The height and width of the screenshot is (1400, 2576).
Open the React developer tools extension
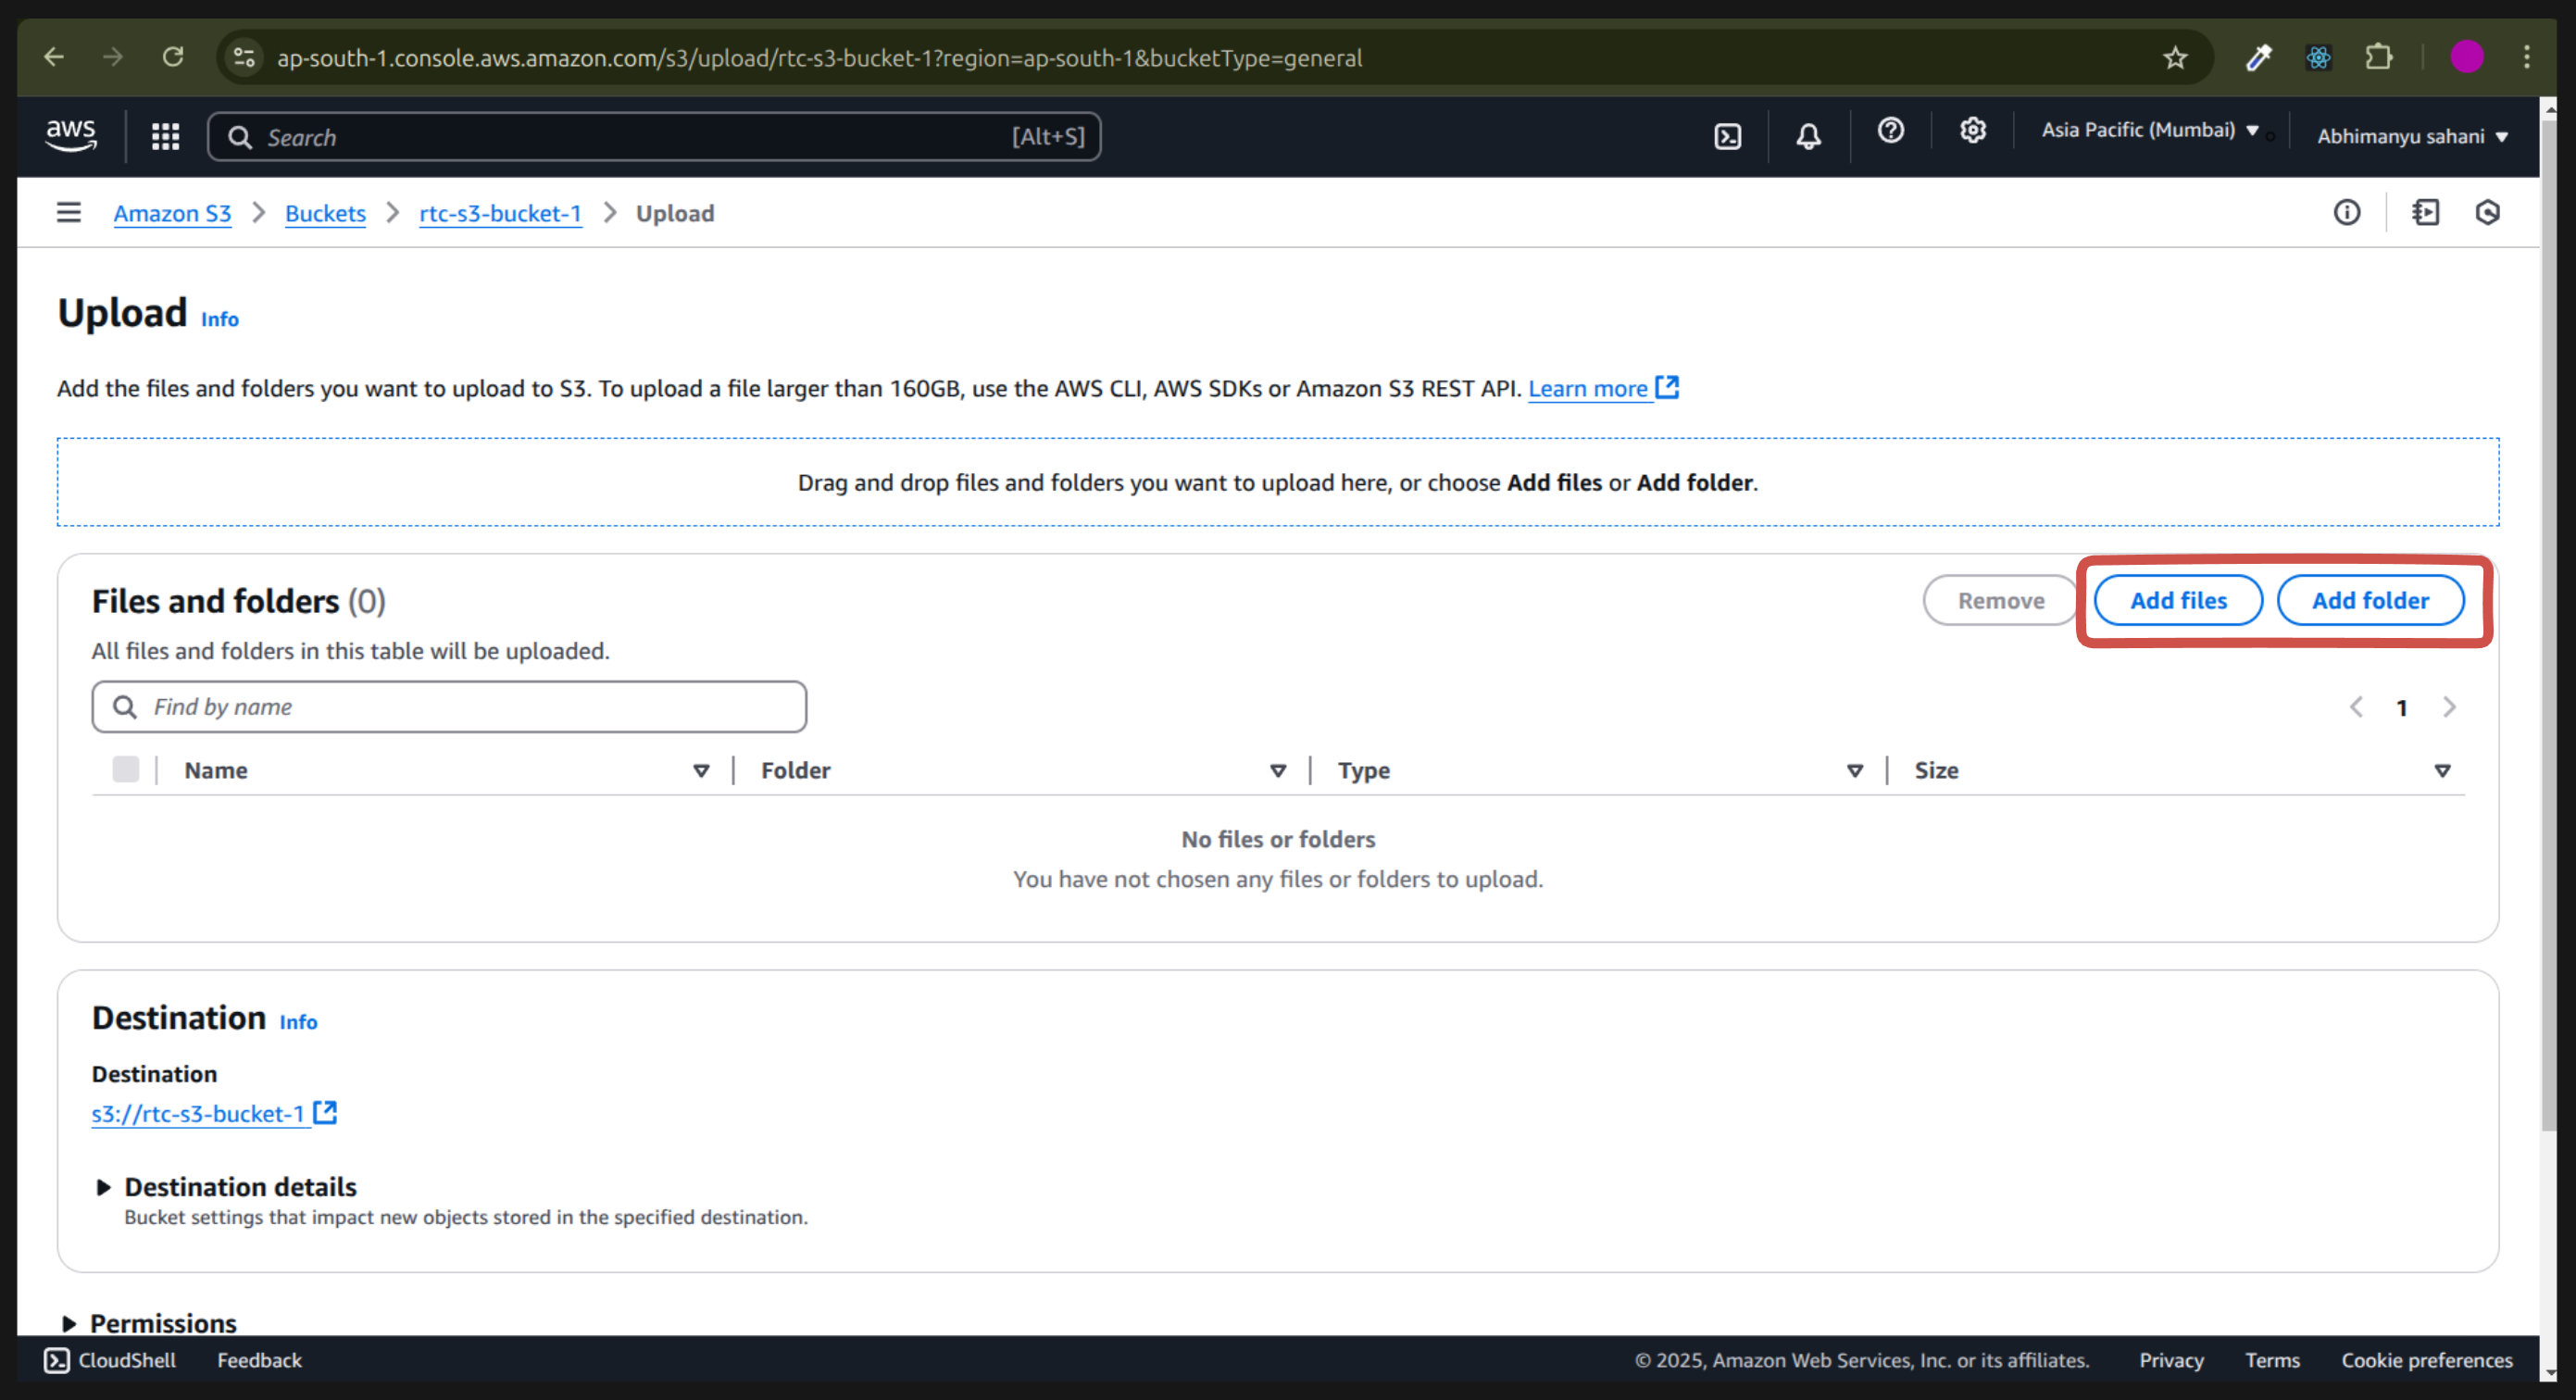click(2318, 57)
